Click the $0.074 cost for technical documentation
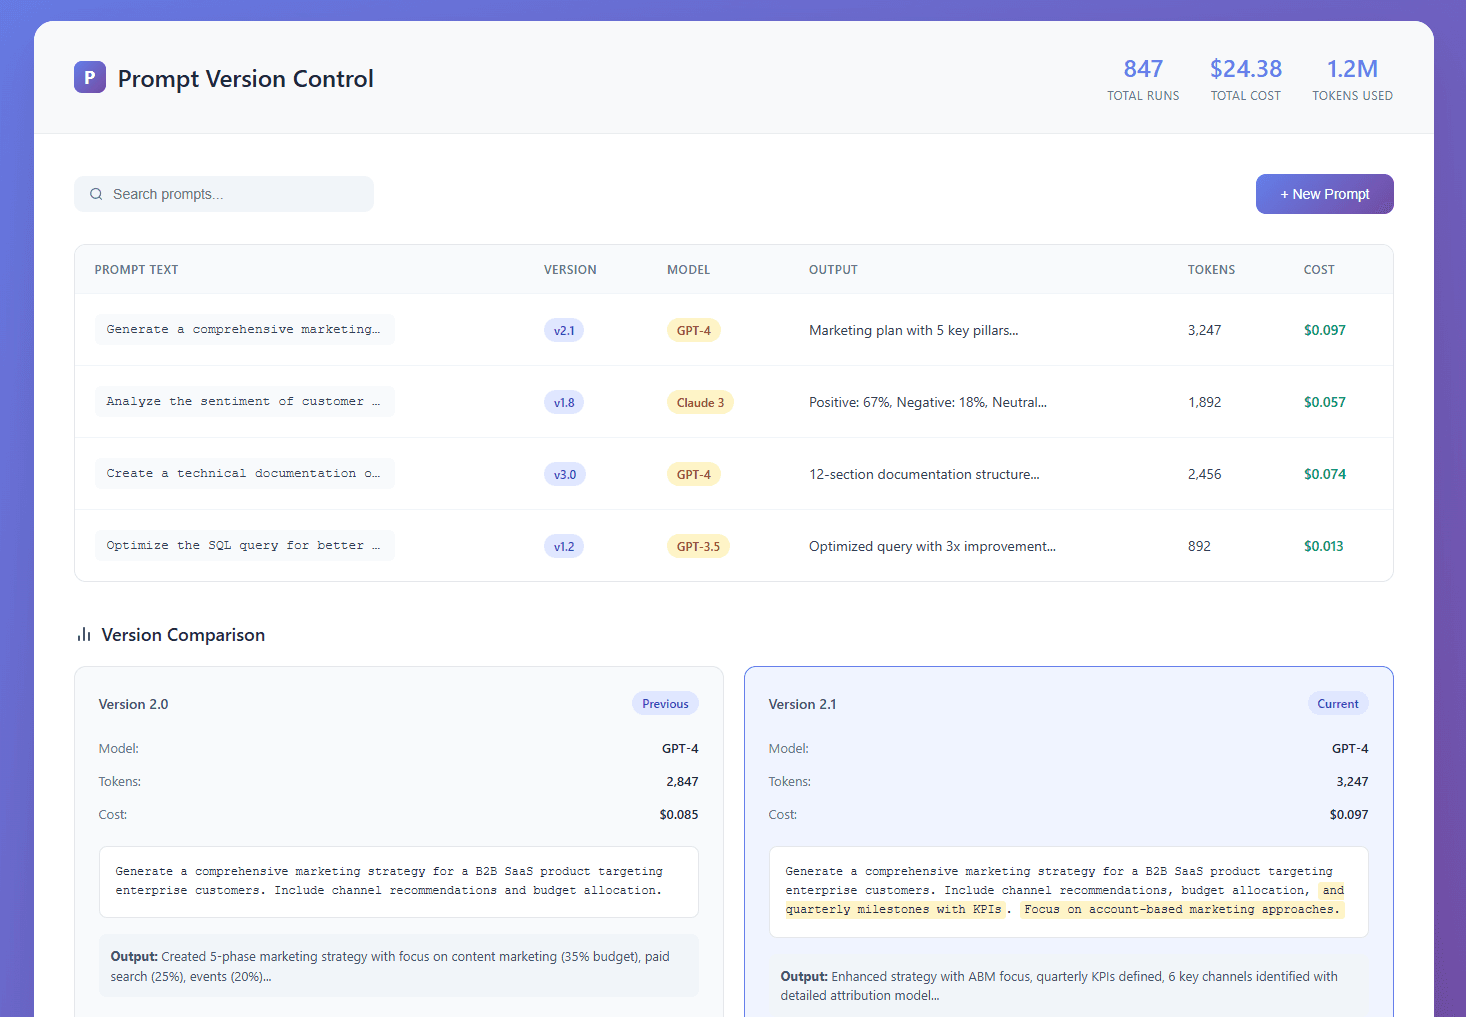Screen dimensions: 1466x1017 pyautogui.click(x=1324, y=474)
